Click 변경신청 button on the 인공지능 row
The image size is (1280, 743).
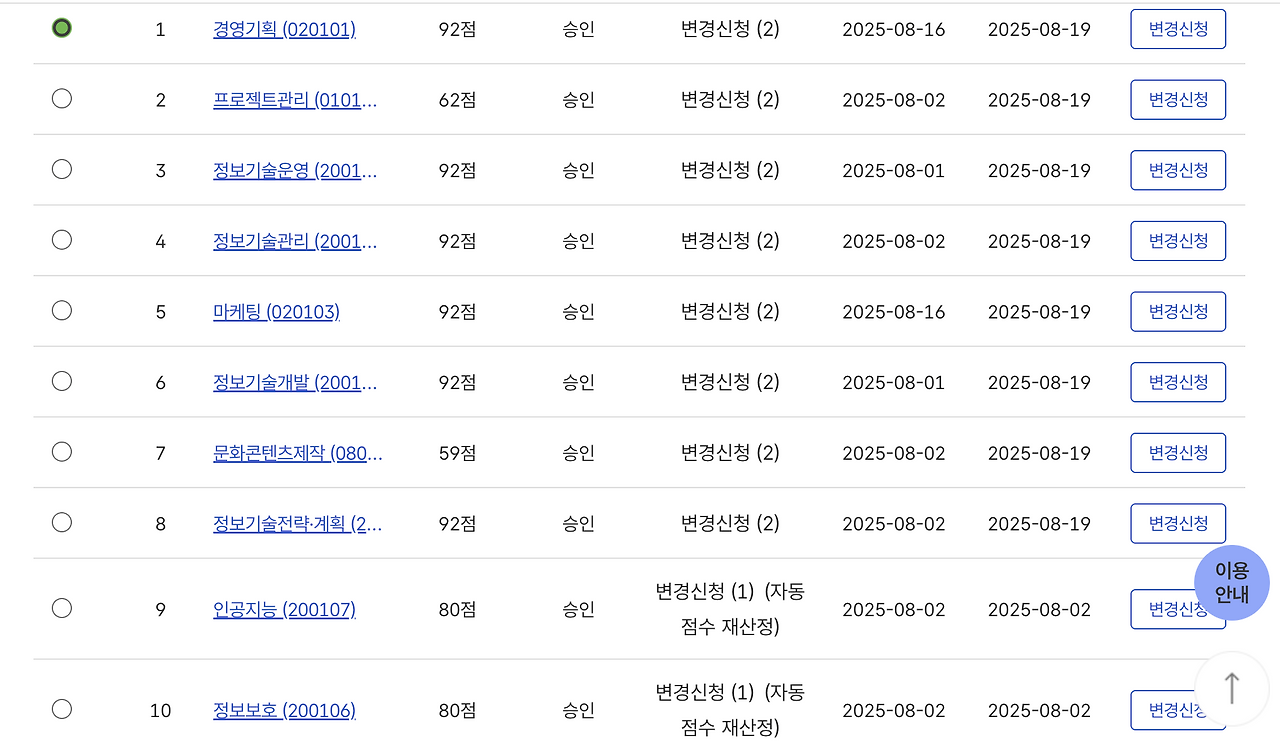coord(1177,608)
